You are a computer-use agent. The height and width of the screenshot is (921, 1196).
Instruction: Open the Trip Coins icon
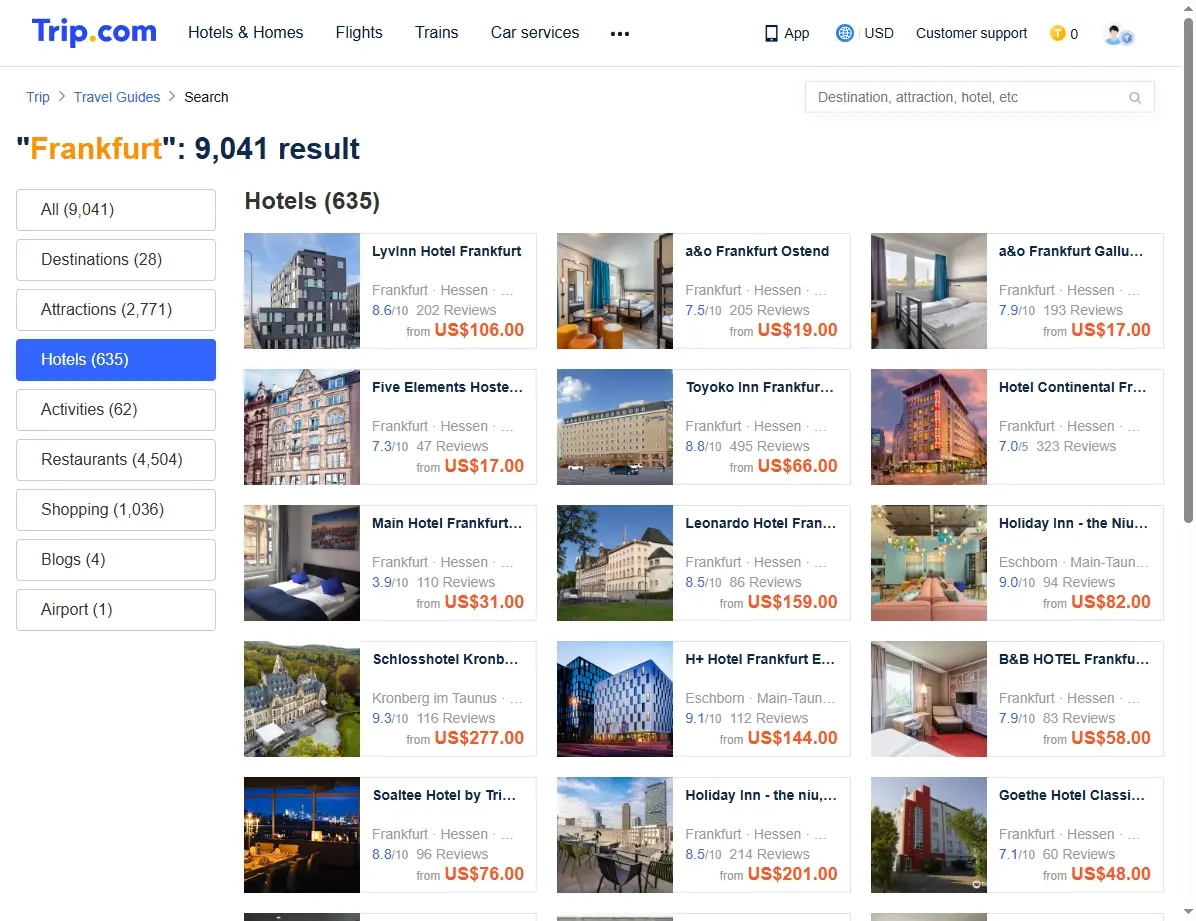[x=1057, y=34]
